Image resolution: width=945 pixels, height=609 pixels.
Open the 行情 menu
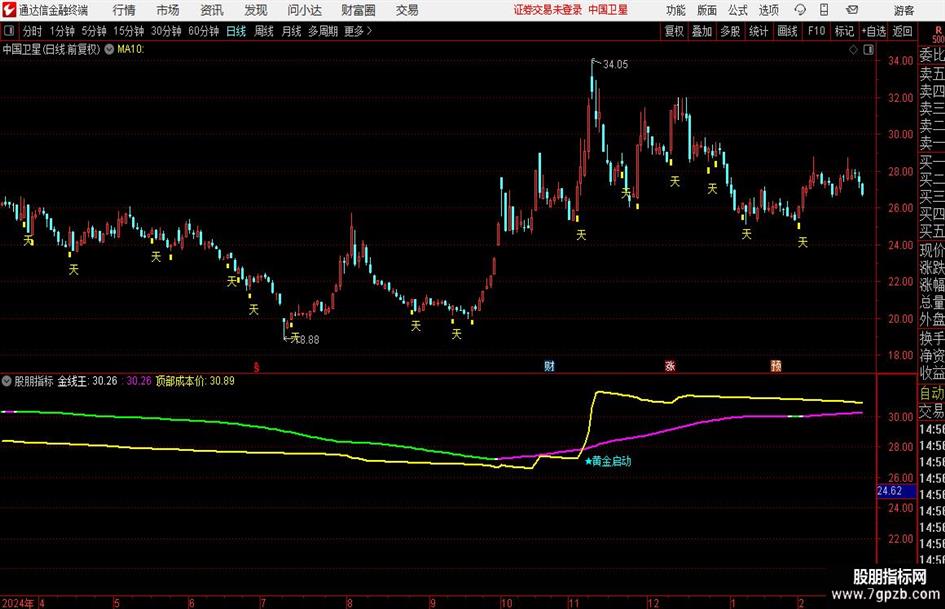click(x=124, y=10)
